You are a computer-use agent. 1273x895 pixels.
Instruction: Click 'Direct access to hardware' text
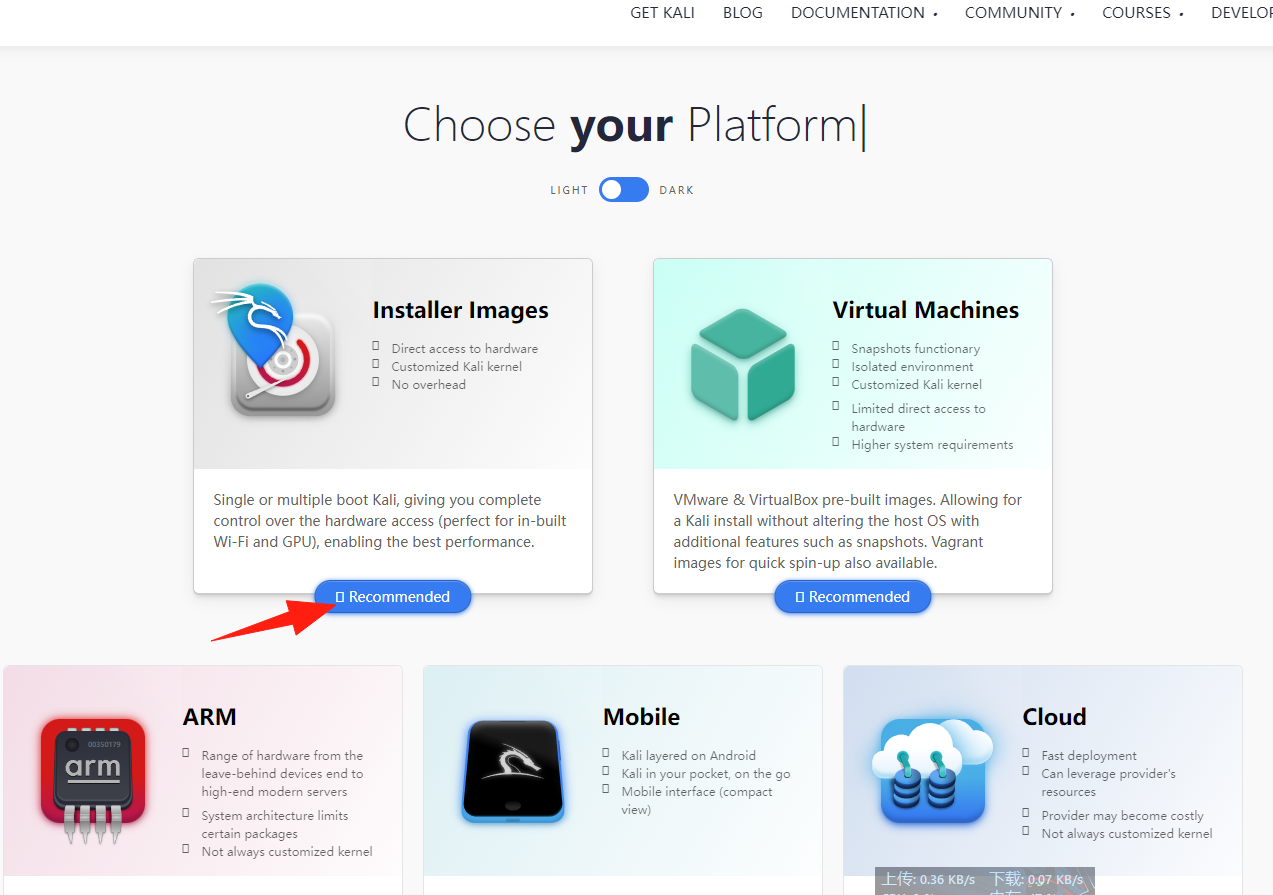[x=464, y=349]
